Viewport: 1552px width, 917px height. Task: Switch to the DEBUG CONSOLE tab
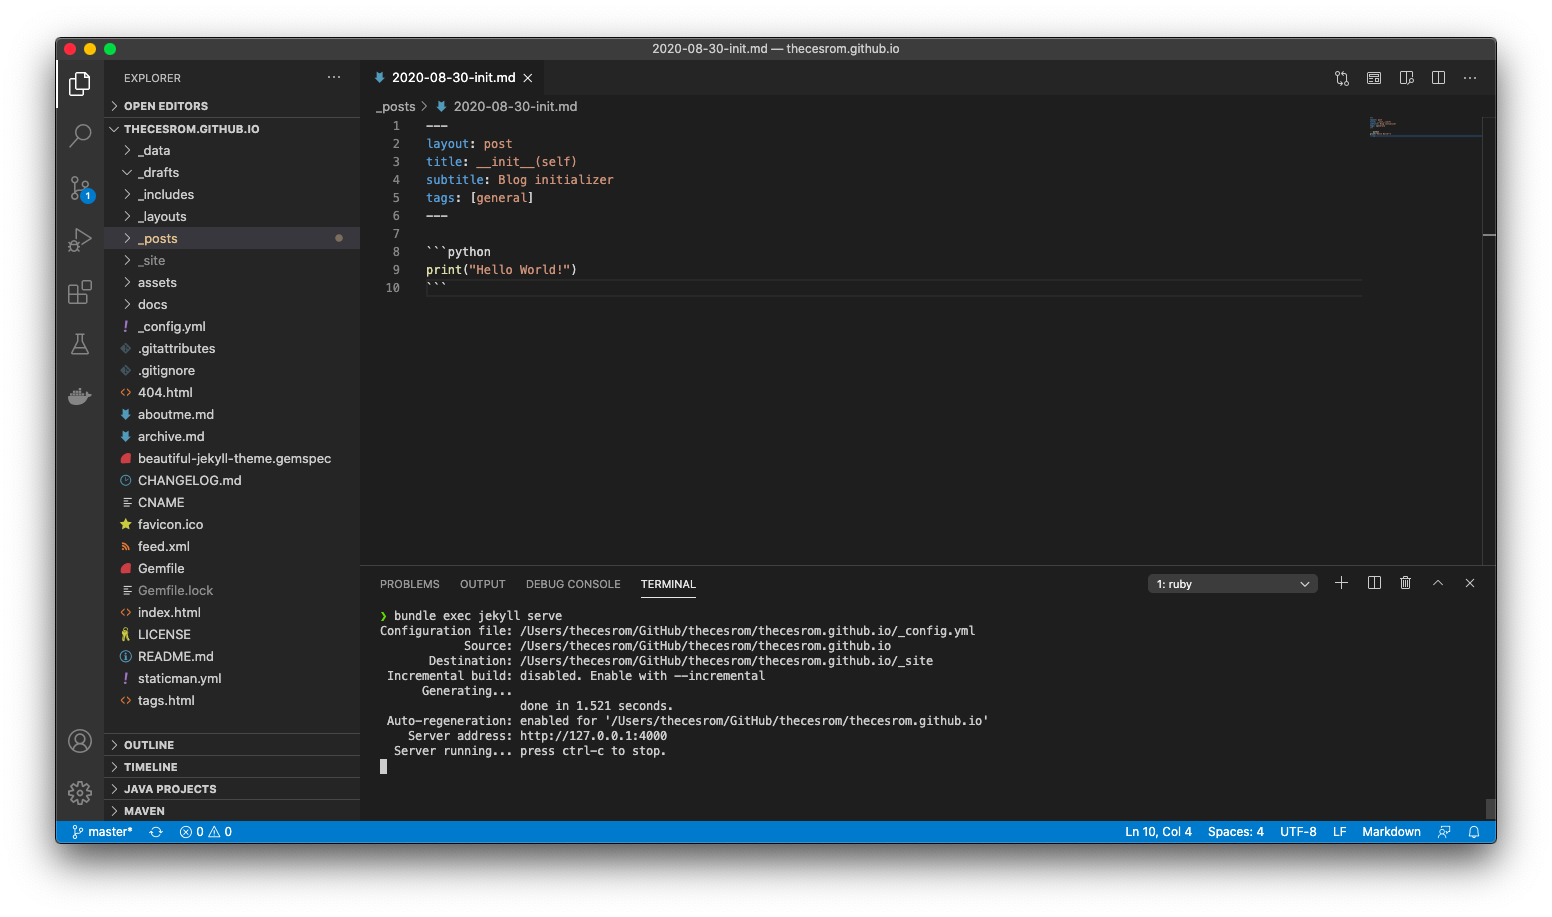[573, 584]
